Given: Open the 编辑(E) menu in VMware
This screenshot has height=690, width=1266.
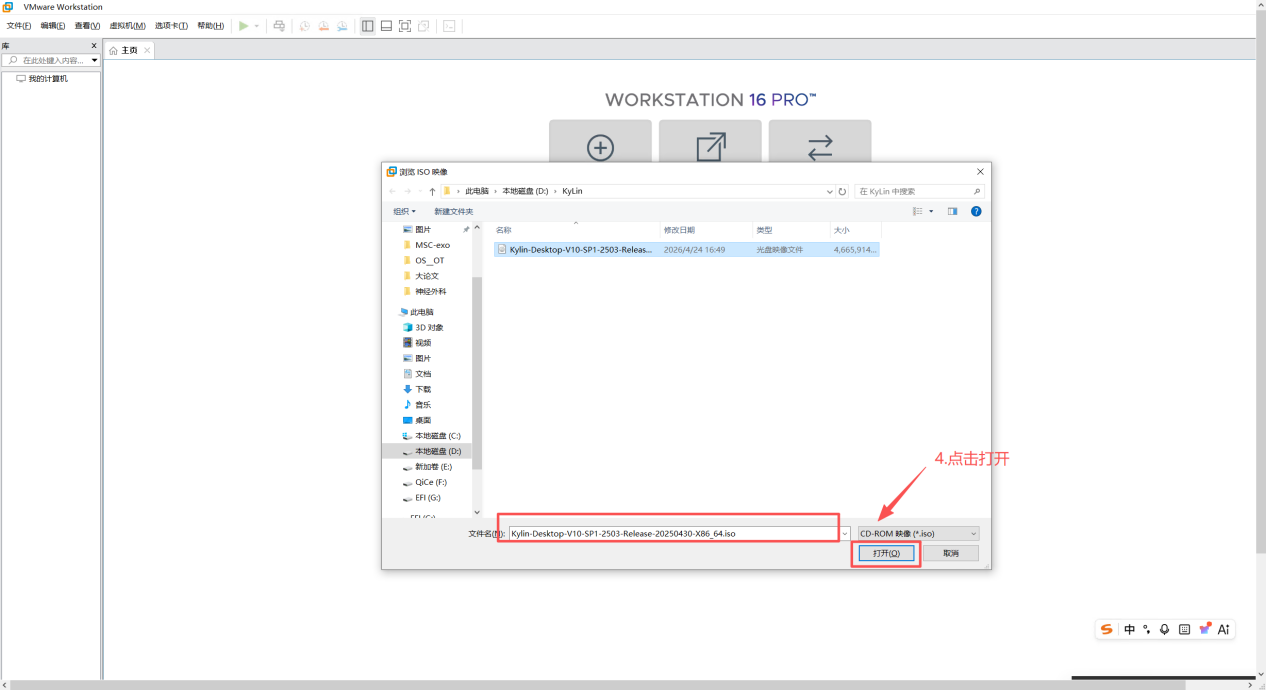Looking at the screenshot, I should (x=53, y=26).
